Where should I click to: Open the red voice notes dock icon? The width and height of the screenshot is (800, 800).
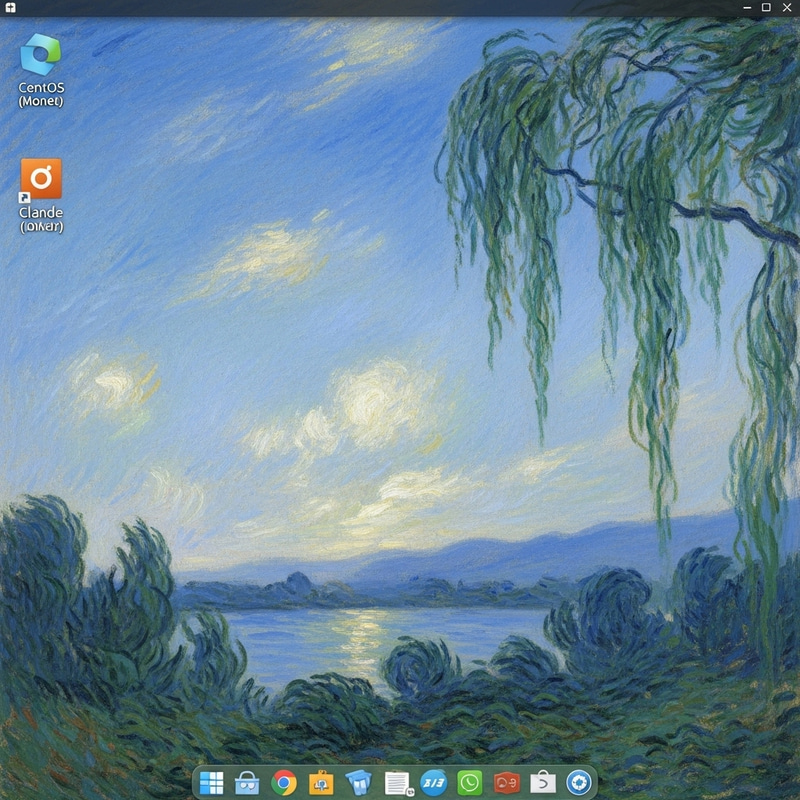coord(508,784)
